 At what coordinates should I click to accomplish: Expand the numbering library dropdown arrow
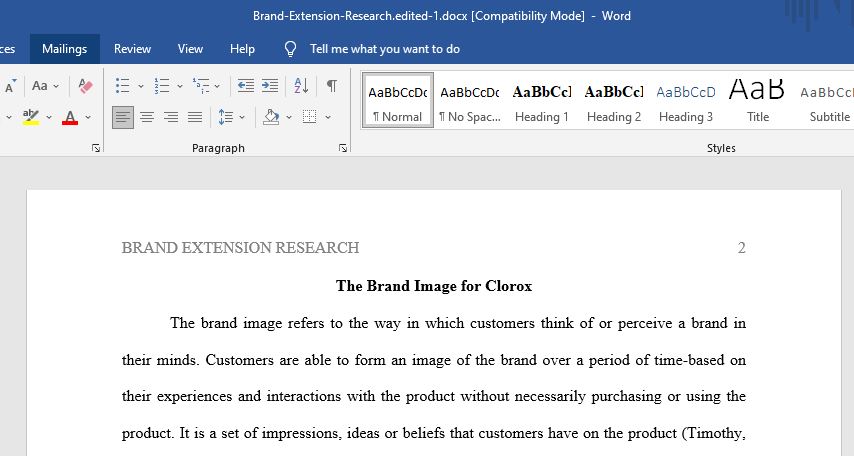coord(180,86)
